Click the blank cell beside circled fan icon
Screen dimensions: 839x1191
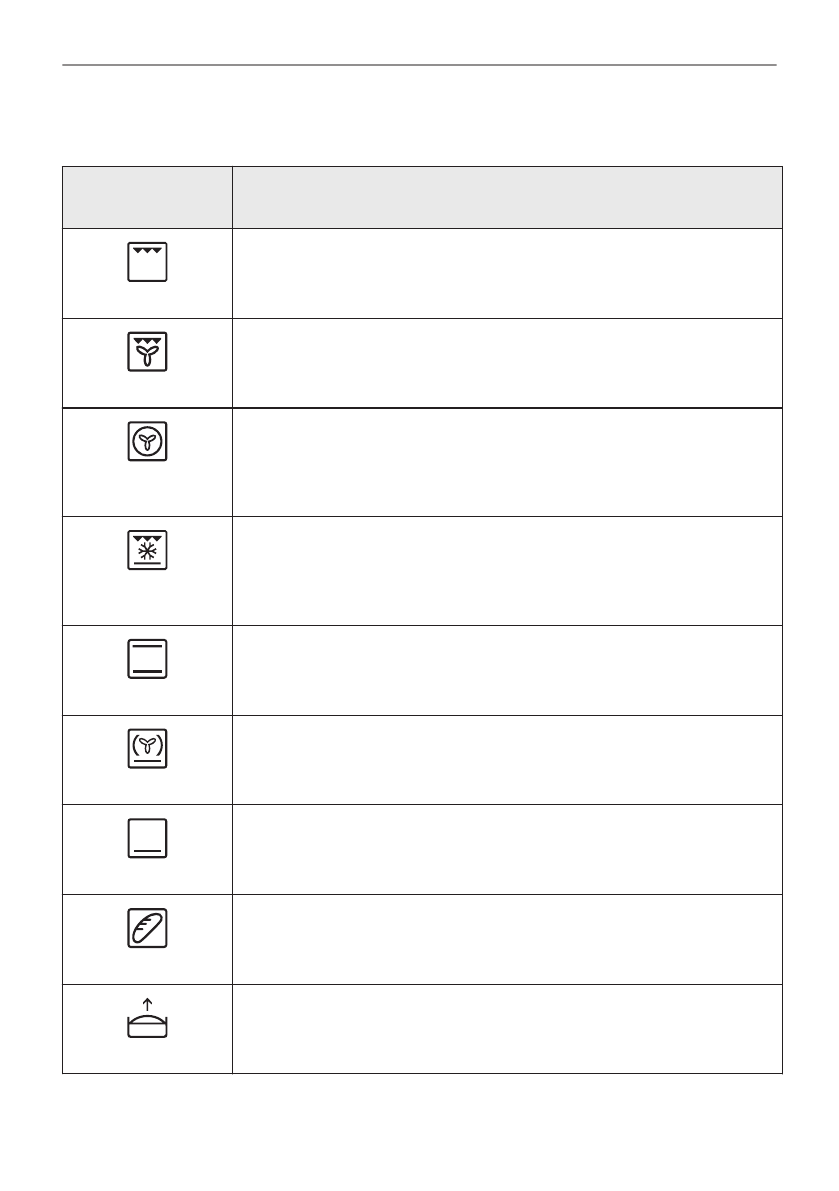[506, 462]
